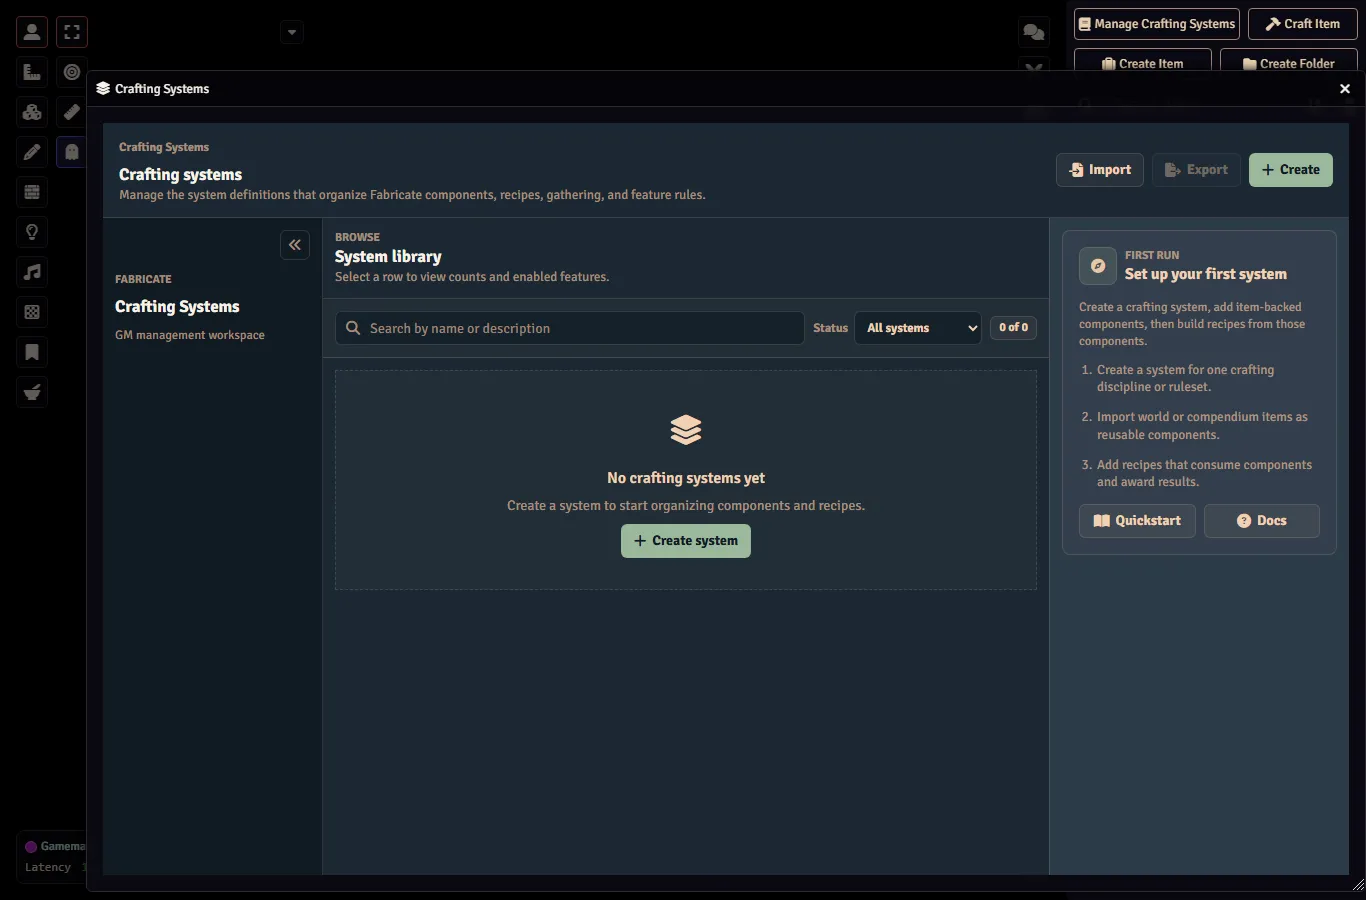
Task: Click the search by name field
Action: click(569, 328)
